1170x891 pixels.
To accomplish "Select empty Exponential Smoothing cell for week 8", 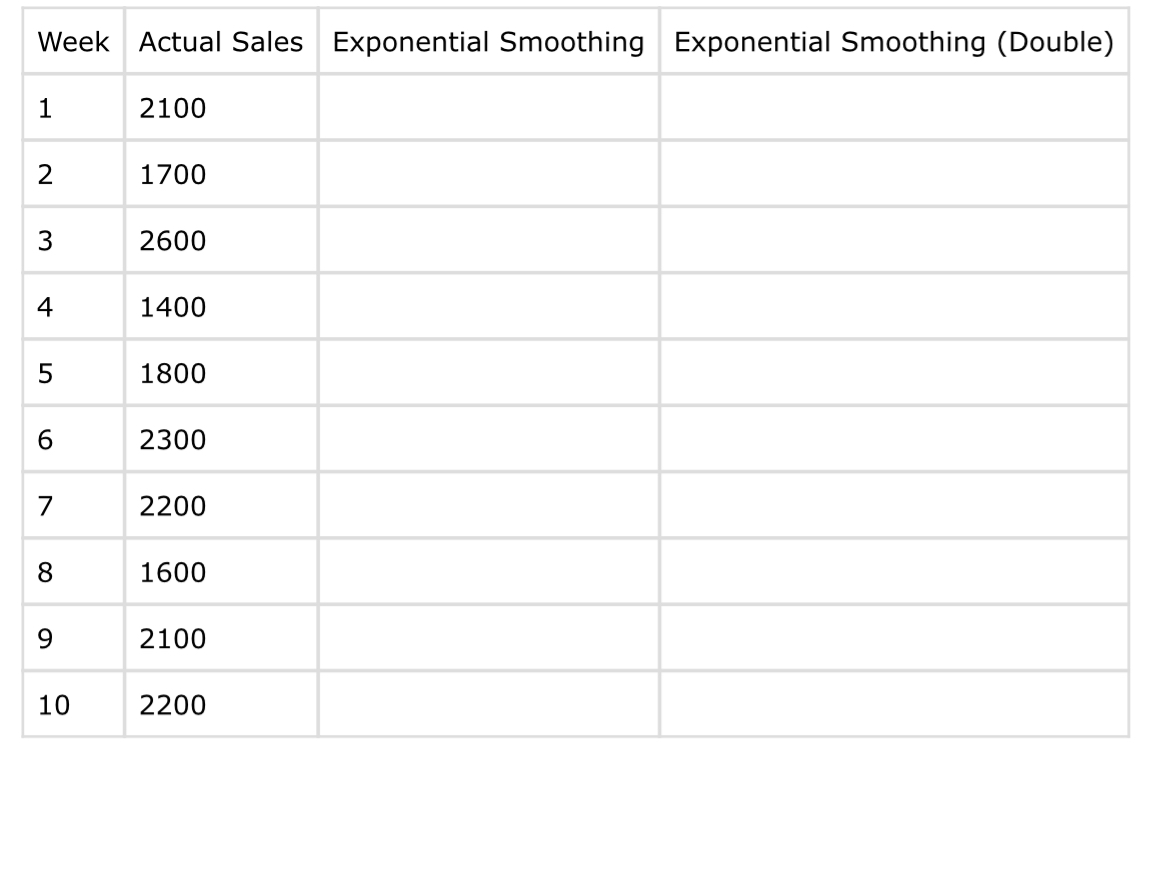I will click(489, 572).
